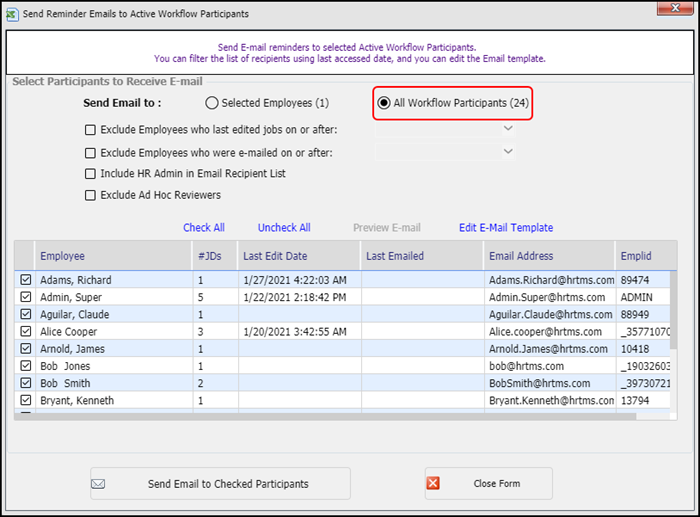
Task: Open the Edit E-Mail Template link
Action: click(x=505, y=228)
